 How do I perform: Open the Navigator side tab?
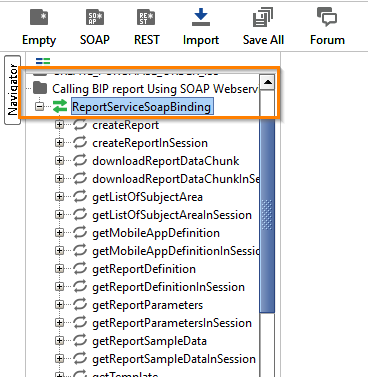(x=13, y=90)
